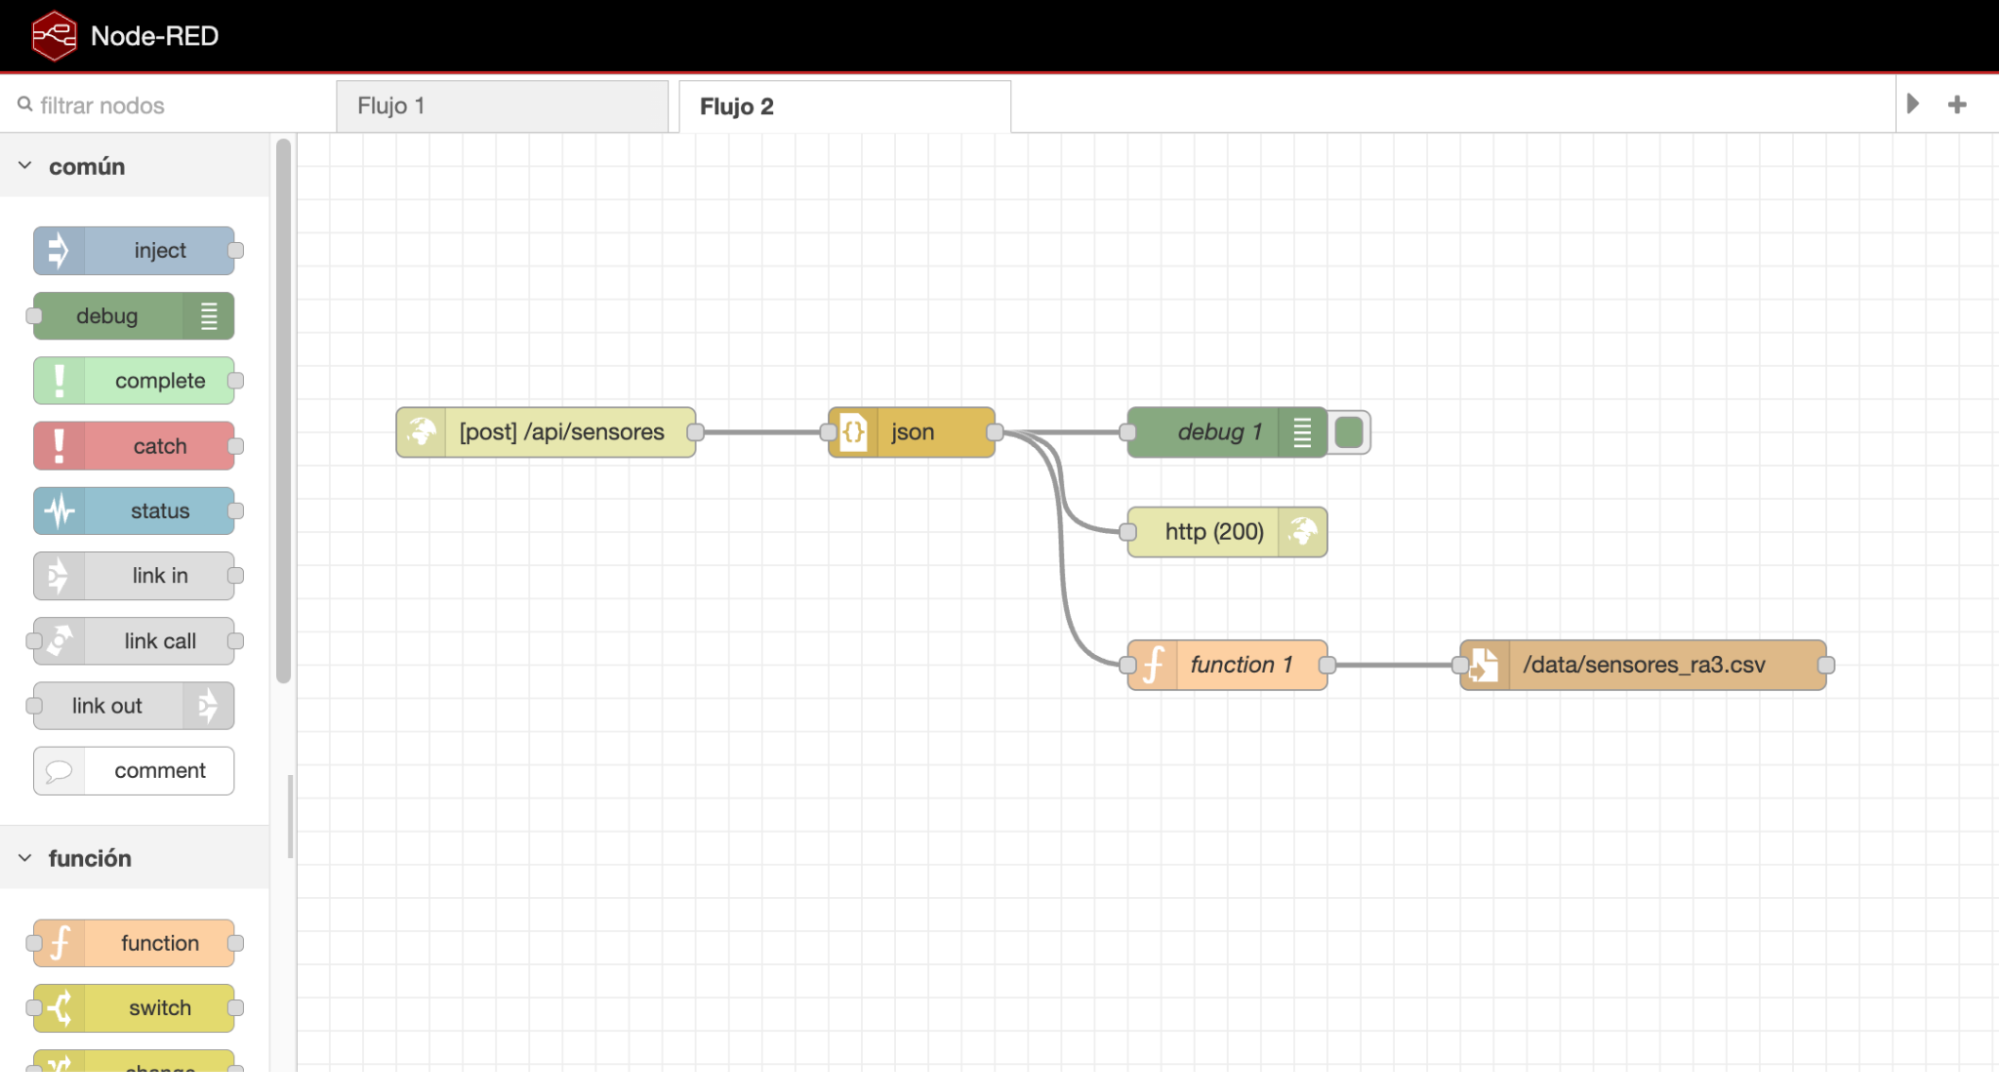Select the catch node in palette

pos(134,446)
